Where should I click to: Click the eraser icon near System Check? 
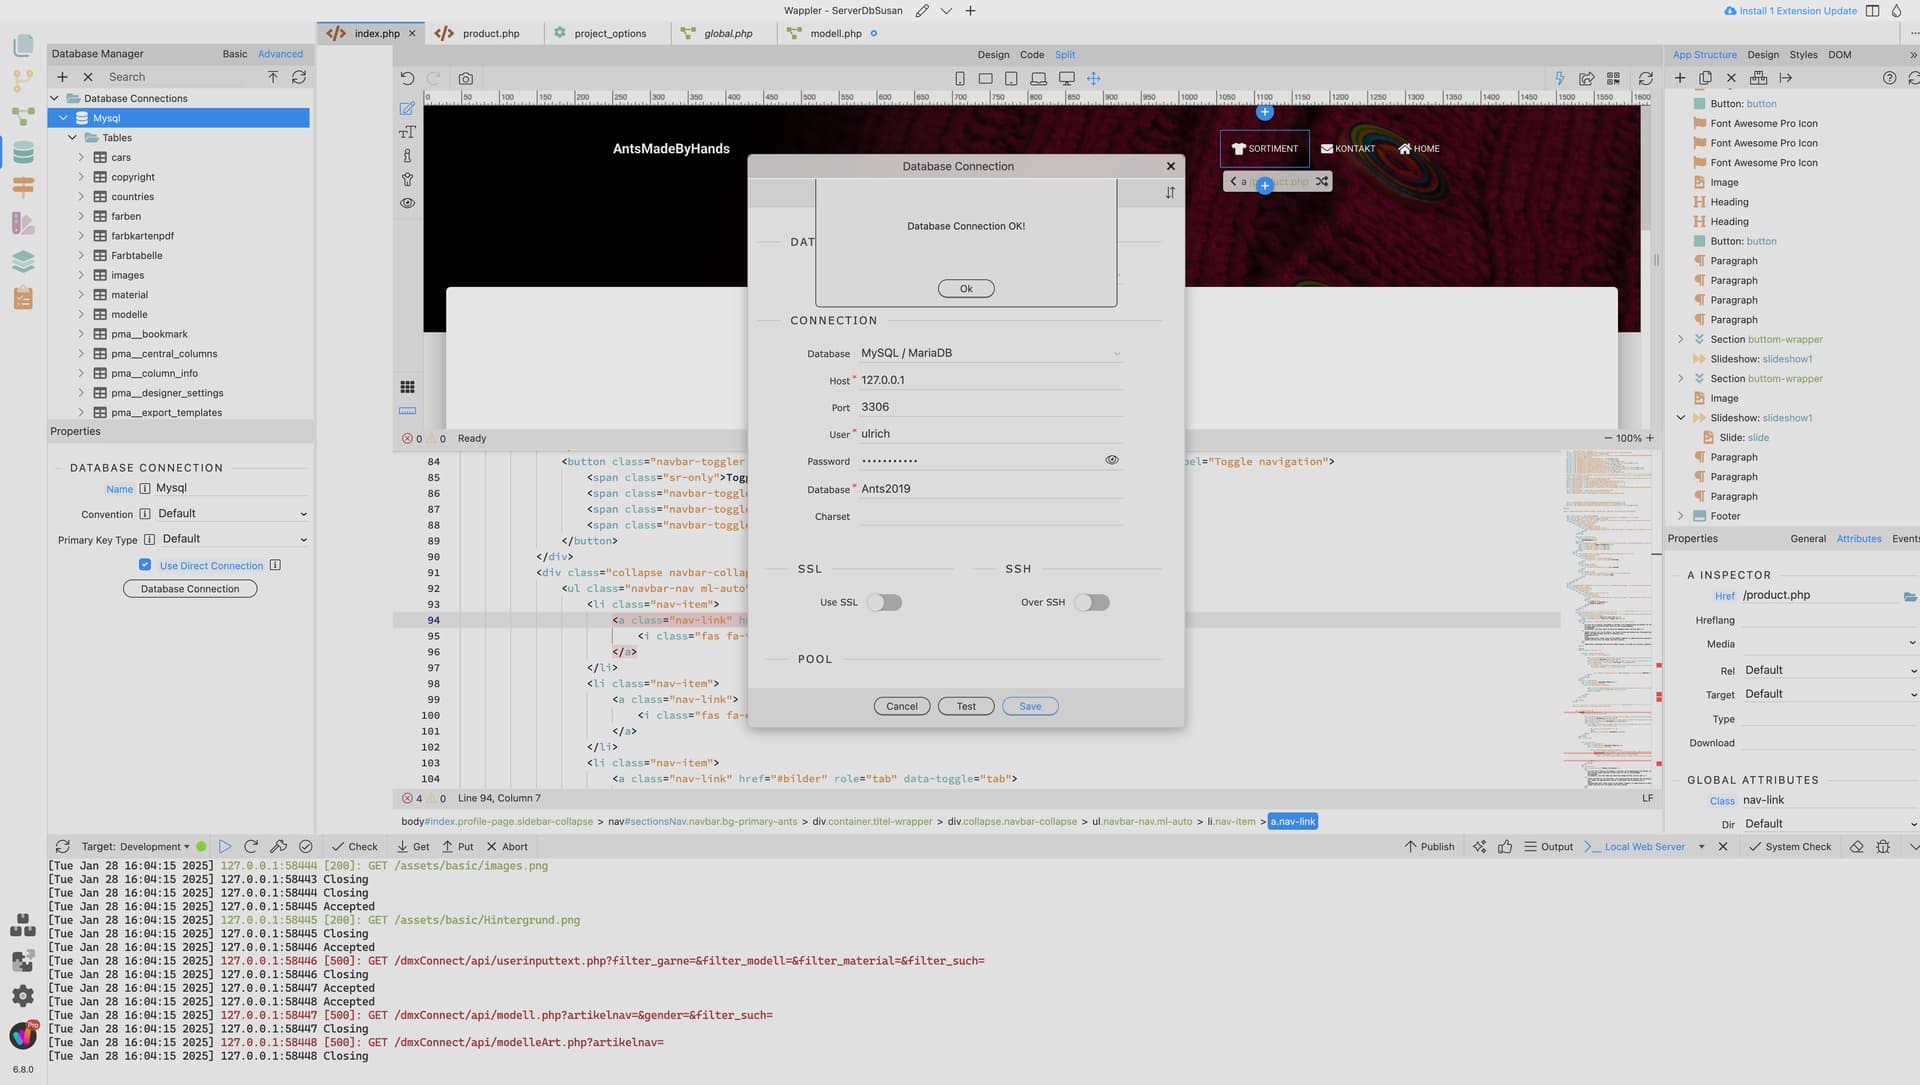pos(1857,846)
